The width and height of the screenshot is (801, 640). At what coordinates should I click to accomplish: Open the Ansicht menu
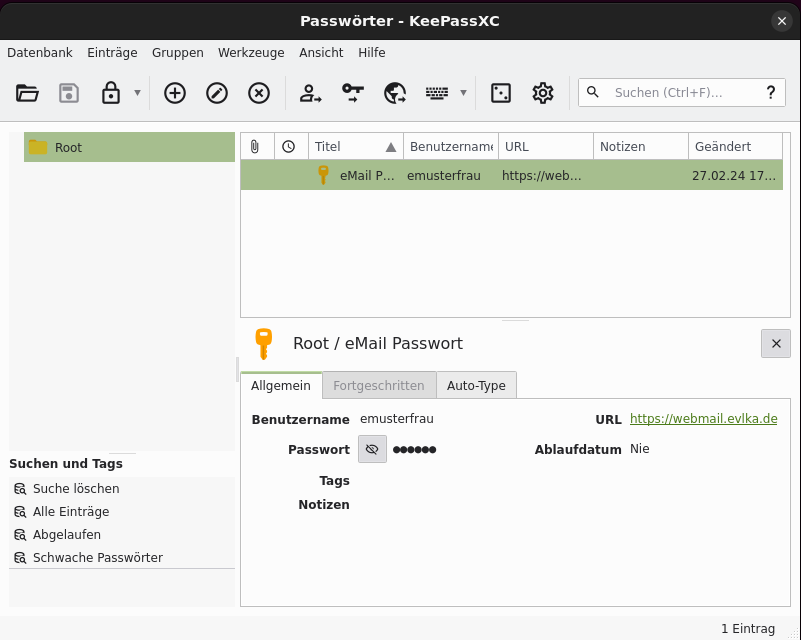pos(321,53)
